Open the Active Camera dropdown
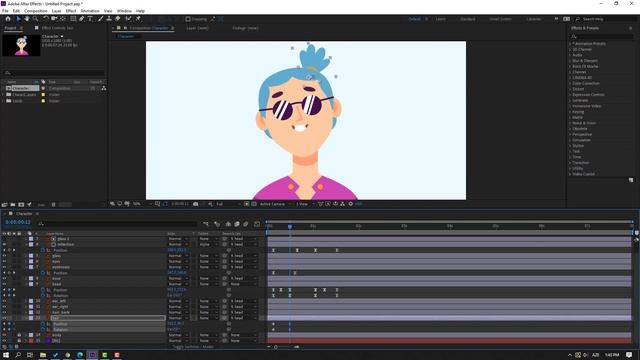This screenshot has width=640, height=360. click(x=275, y=204)
